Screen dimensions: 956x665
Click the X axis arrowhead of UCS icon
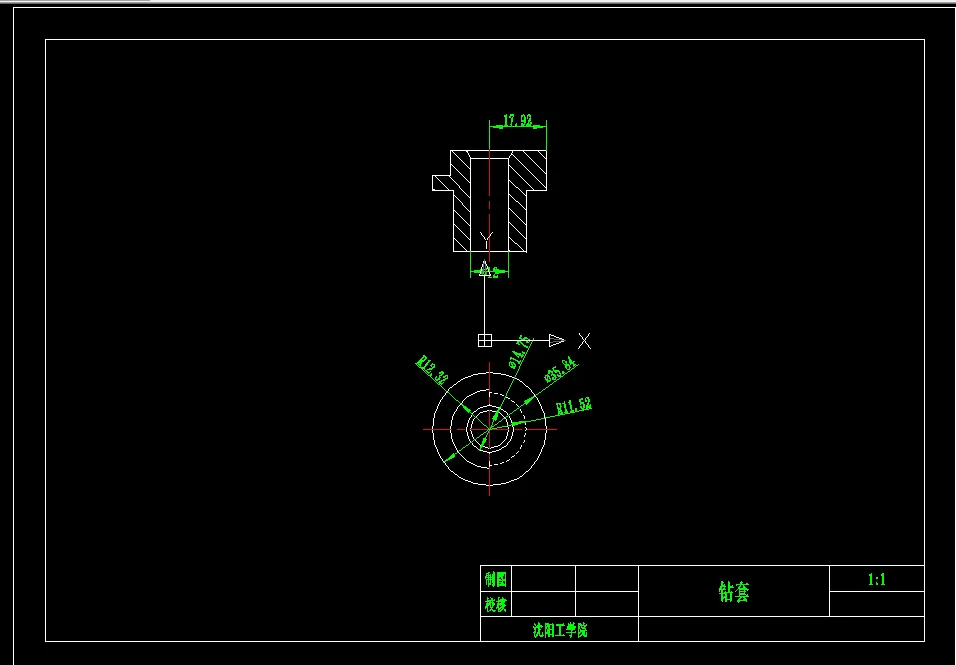(x=557, y=340)
